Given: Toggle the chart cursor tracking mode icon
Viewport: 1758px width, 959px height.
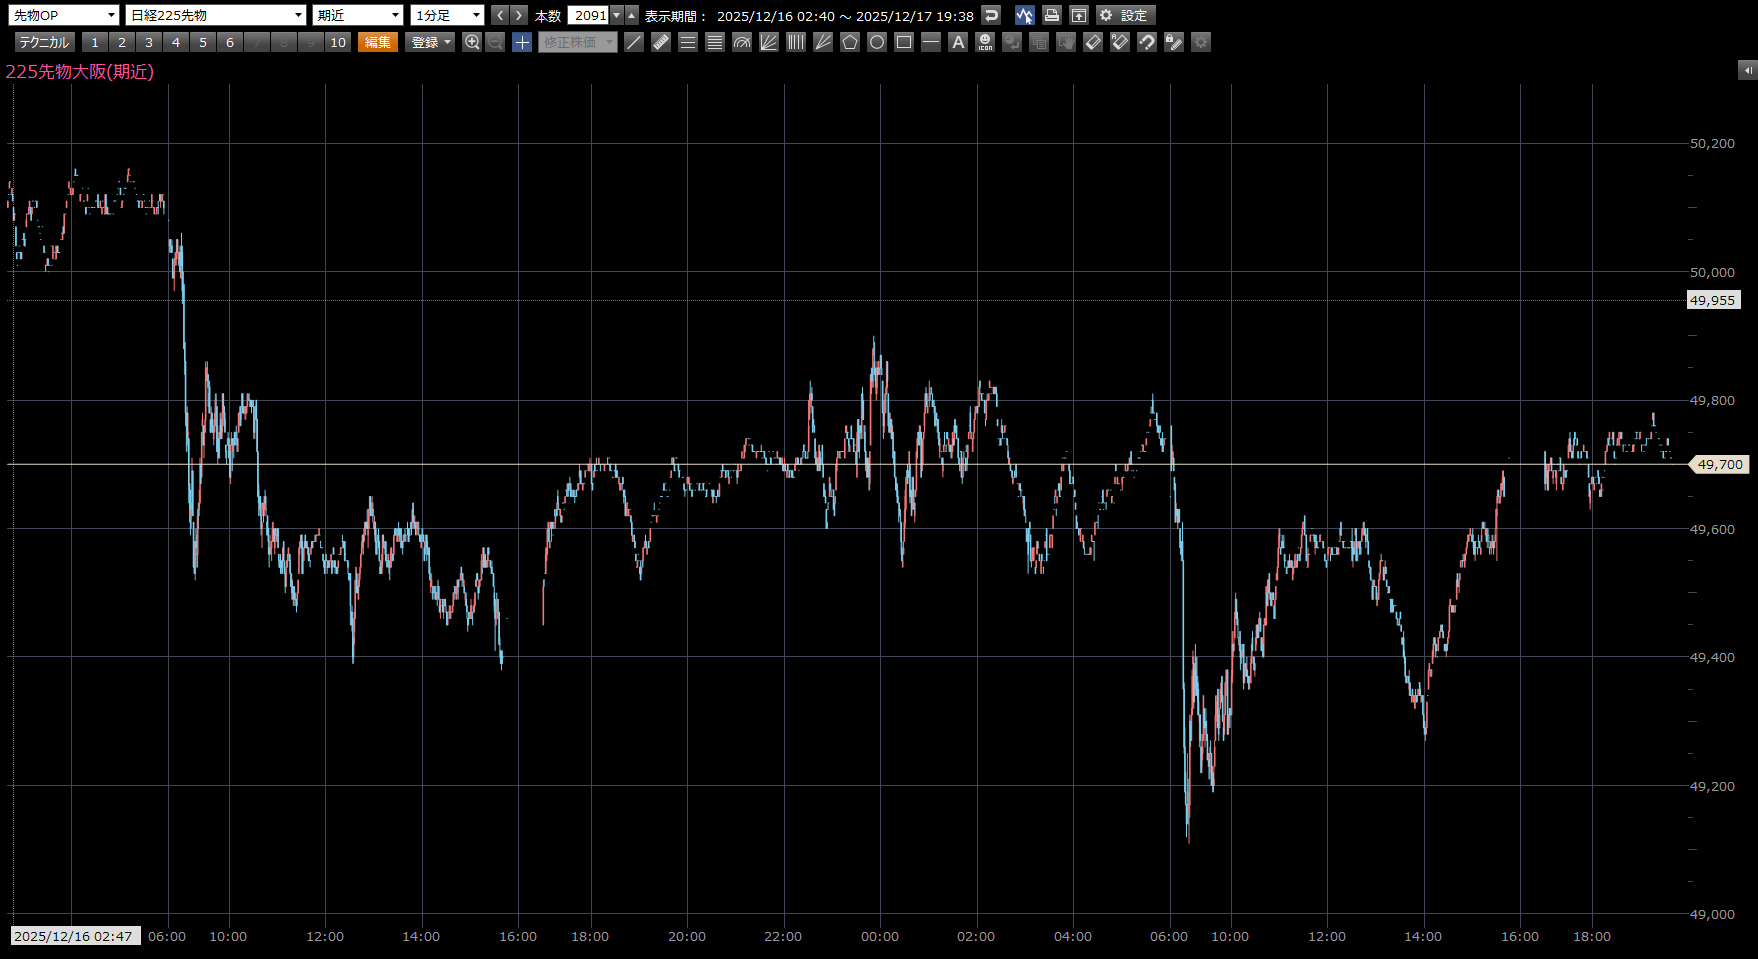Looking at the screenshot, I should [1024, 15].
